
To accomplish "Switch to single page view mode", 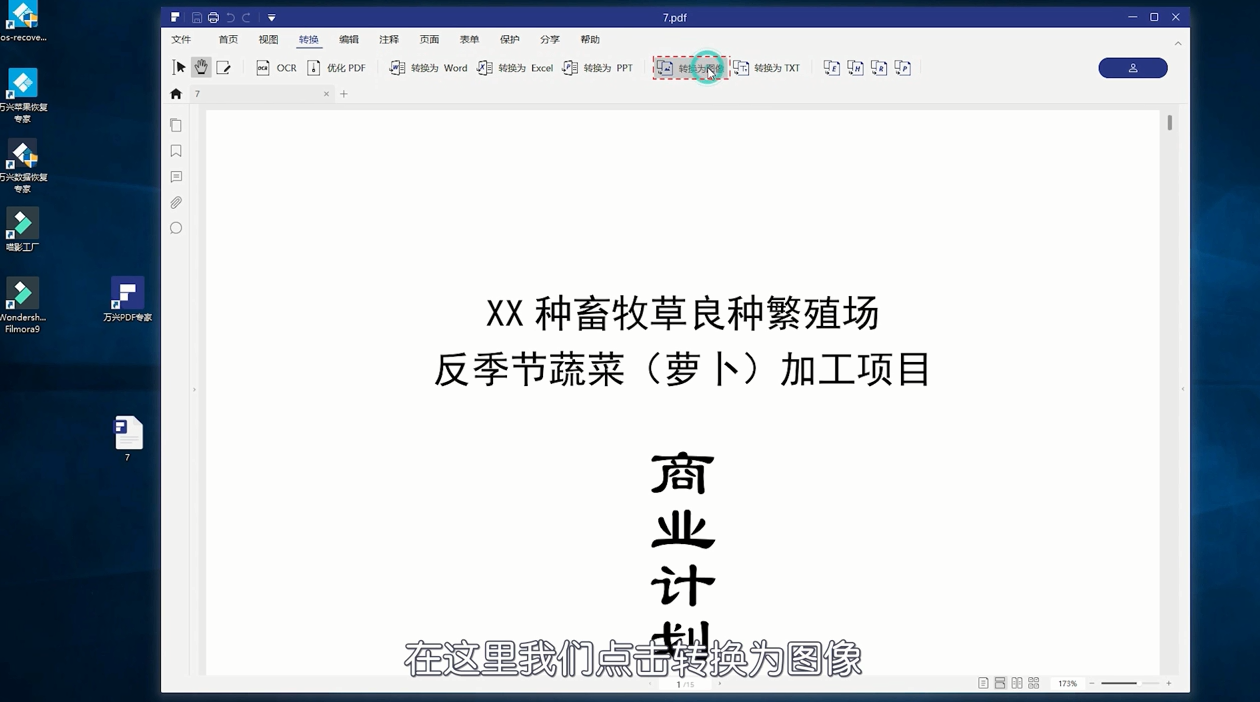I will tap(982, 683).
